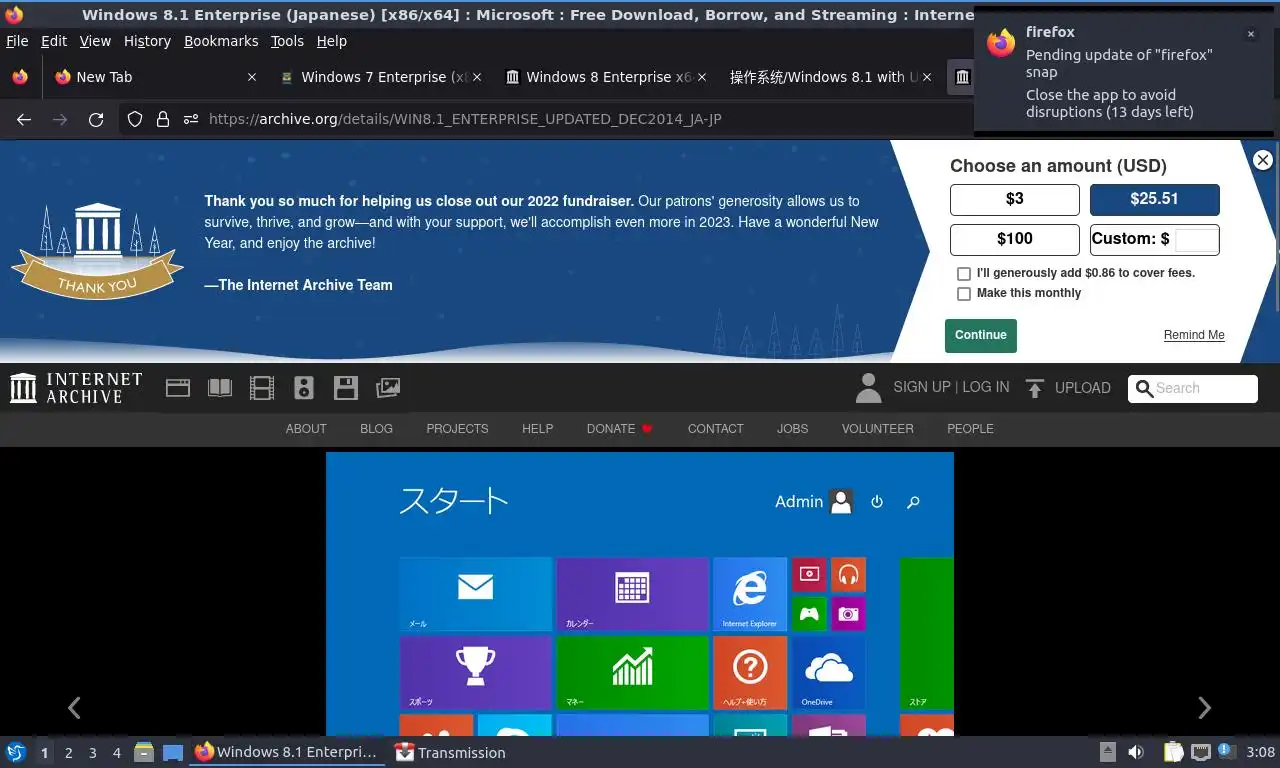1280x768 pixels.
Task: Open the Images icon in archive navbar
Action: pos(388,388)
